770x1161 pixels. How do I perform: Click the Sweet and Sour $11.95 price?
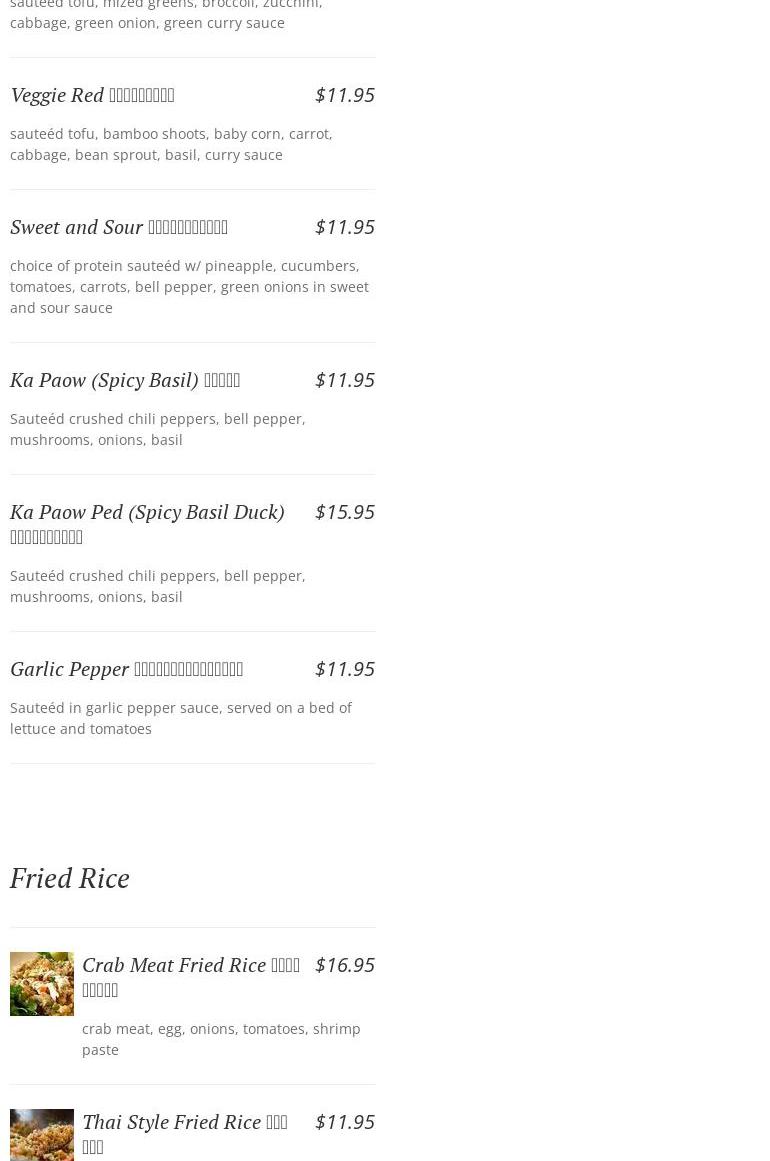coord(344,227)
